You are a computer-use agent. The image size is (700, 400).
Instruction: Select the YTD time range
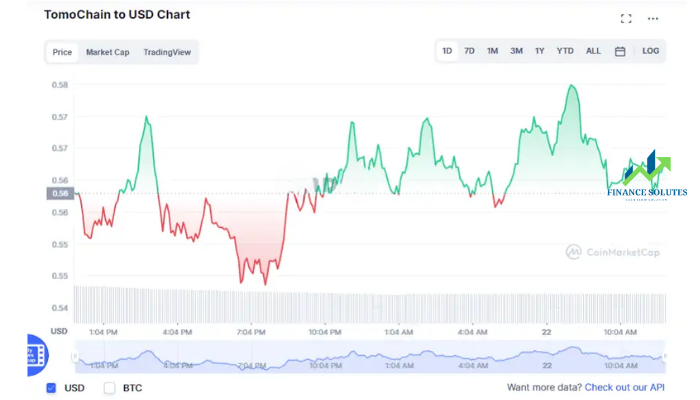click(565, 51)
